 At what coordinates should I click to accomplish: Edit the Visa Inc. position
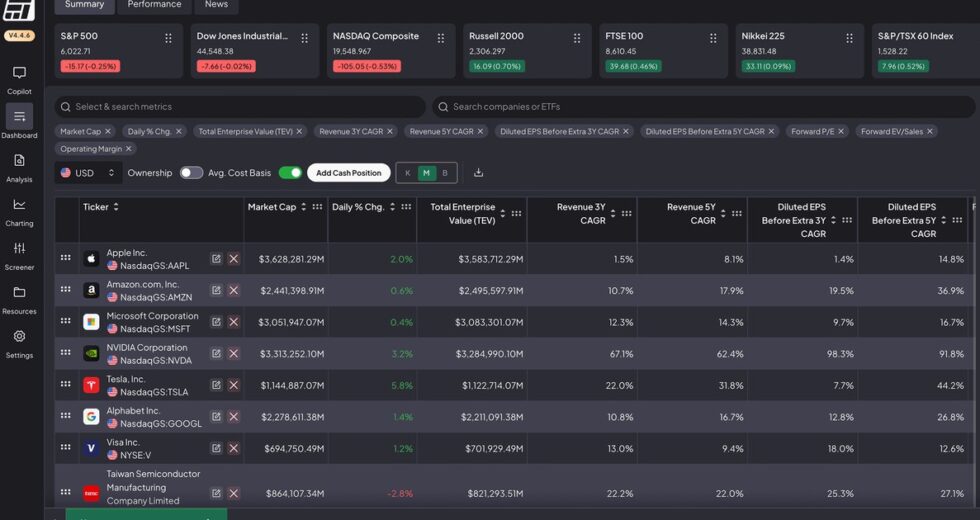point(216,448)
